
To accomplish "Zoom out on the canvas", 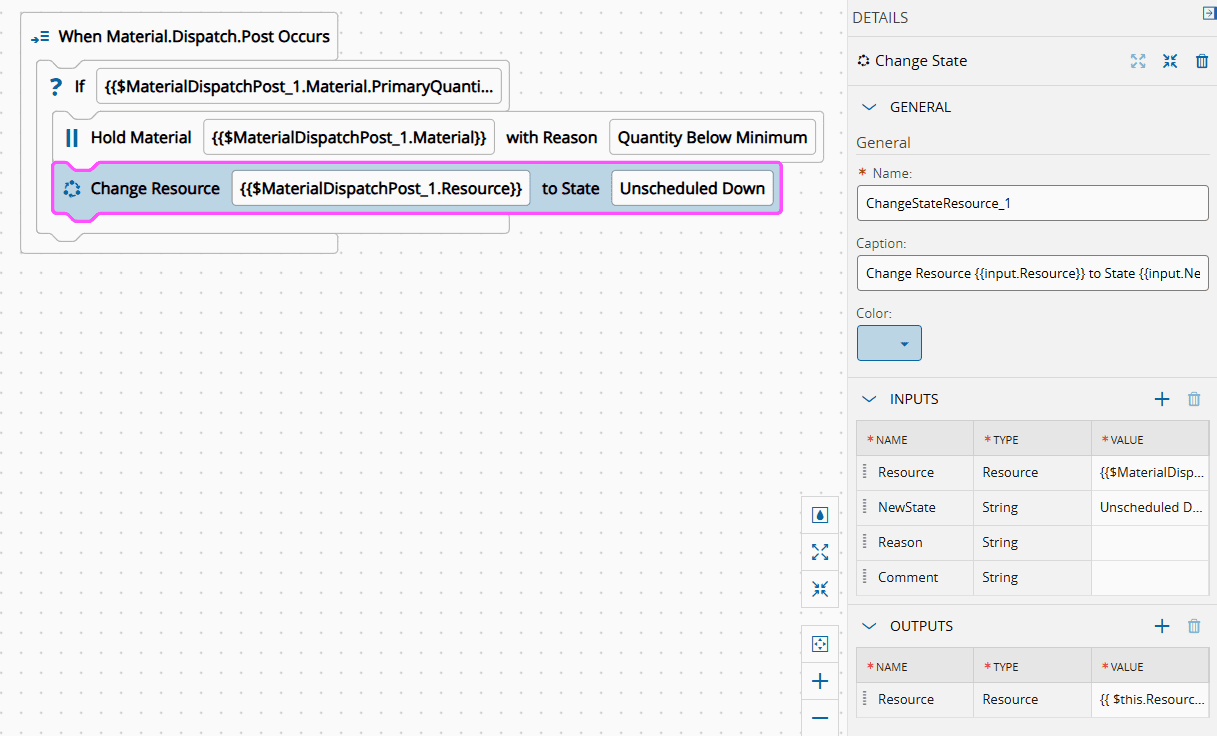I will 820,718.
